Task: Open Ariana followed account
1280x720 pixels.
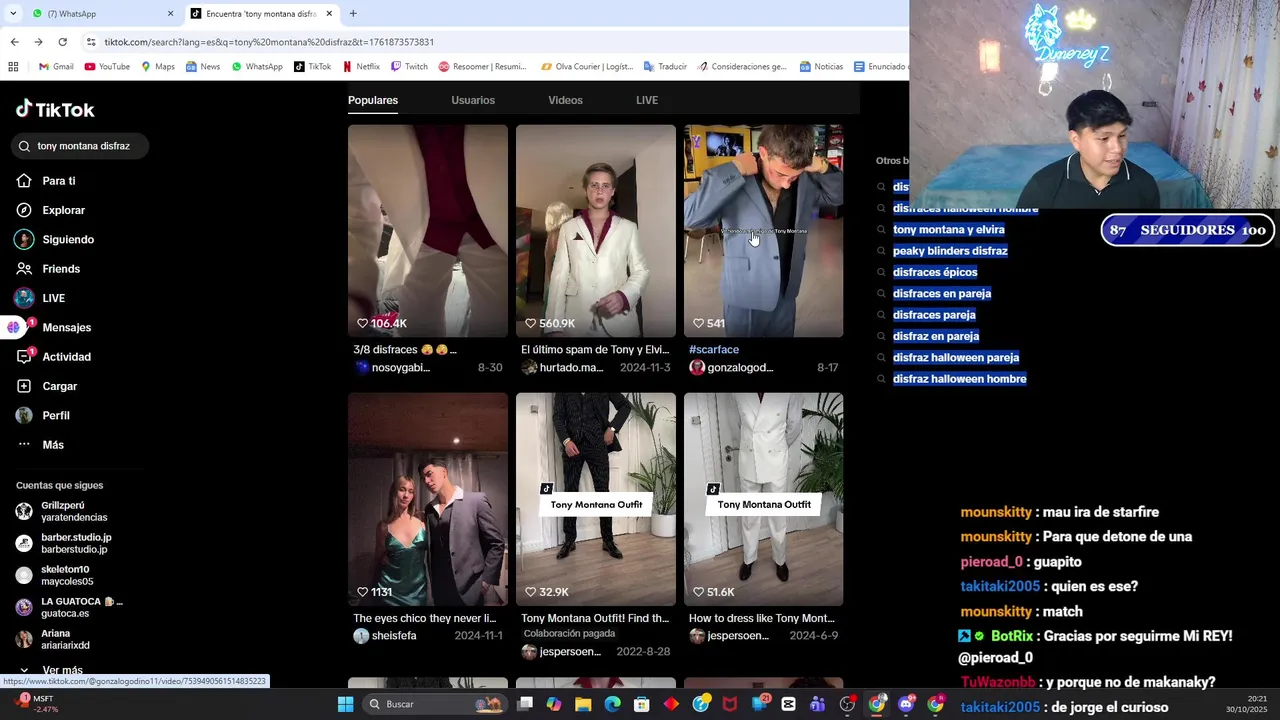Action: coord(53,639)
